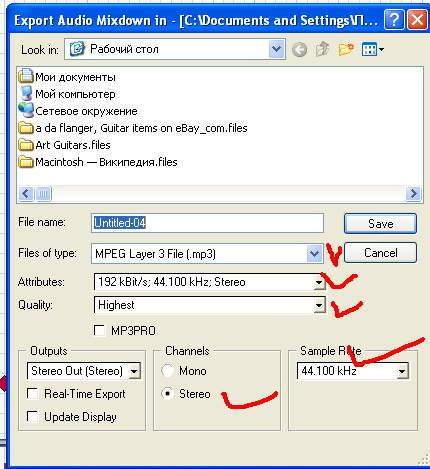Expand the Files of type dropdown
430x469 pixels.
pyautogui.click(x=315, y=254)
